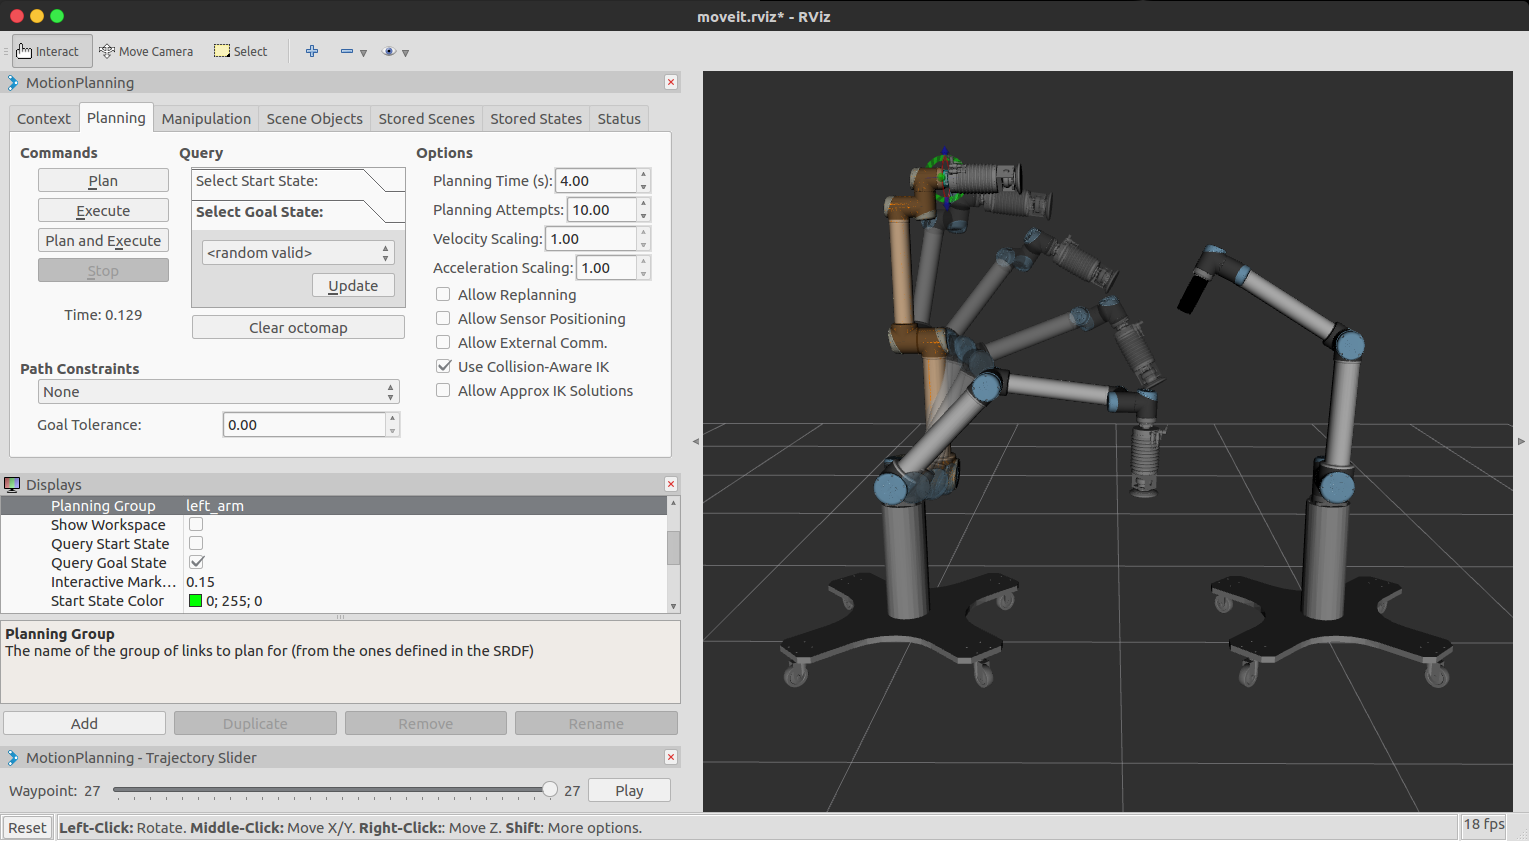Adjust the Velocity Scaling spinner arrows
This screenshot has height=841, width=1529.
(x=644, y=238)
